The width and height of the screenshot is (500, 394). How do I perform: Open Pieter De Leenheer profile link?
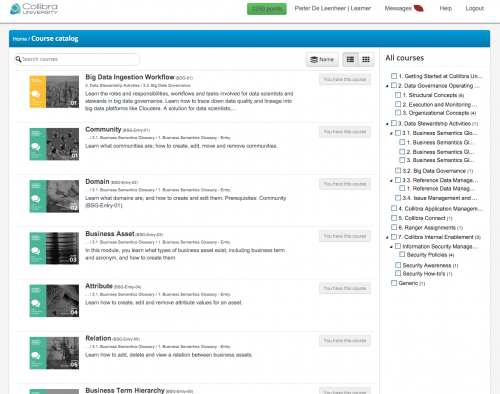[333, 8]
